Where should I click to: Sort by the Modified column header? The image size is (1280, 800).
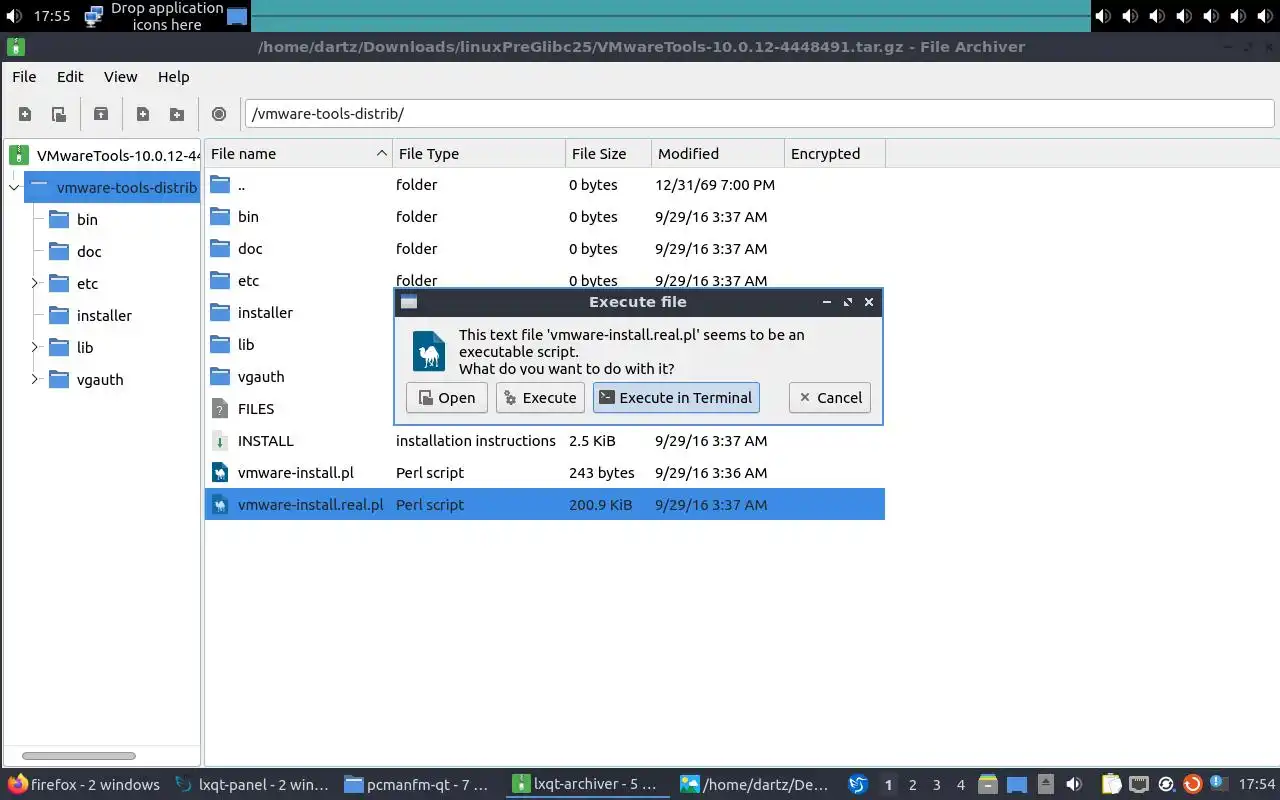718,154
